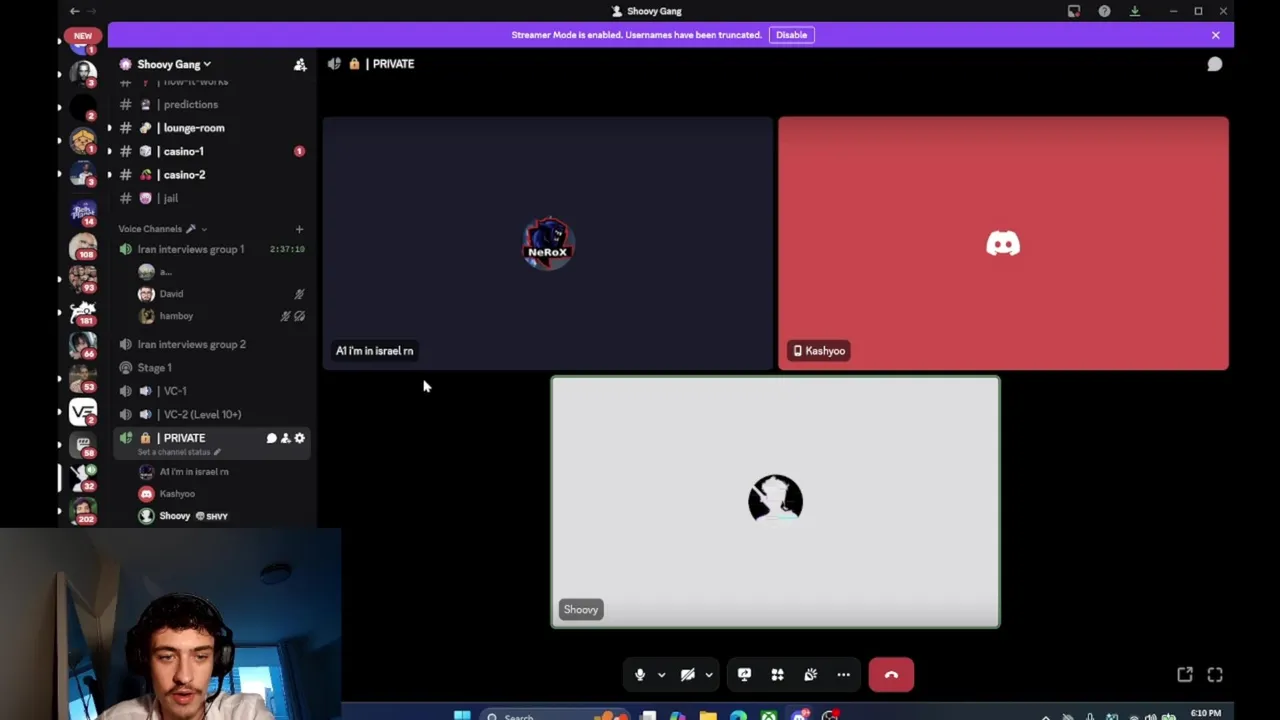Open the downloads icon in the title bar

click(1134, 11)
